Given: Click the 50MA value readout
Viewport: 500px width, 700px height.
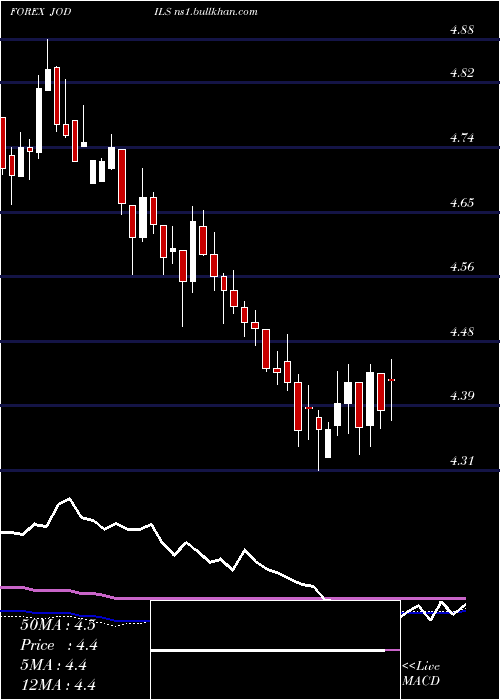Looking at the screenshot, I should (x=58, y=625).
